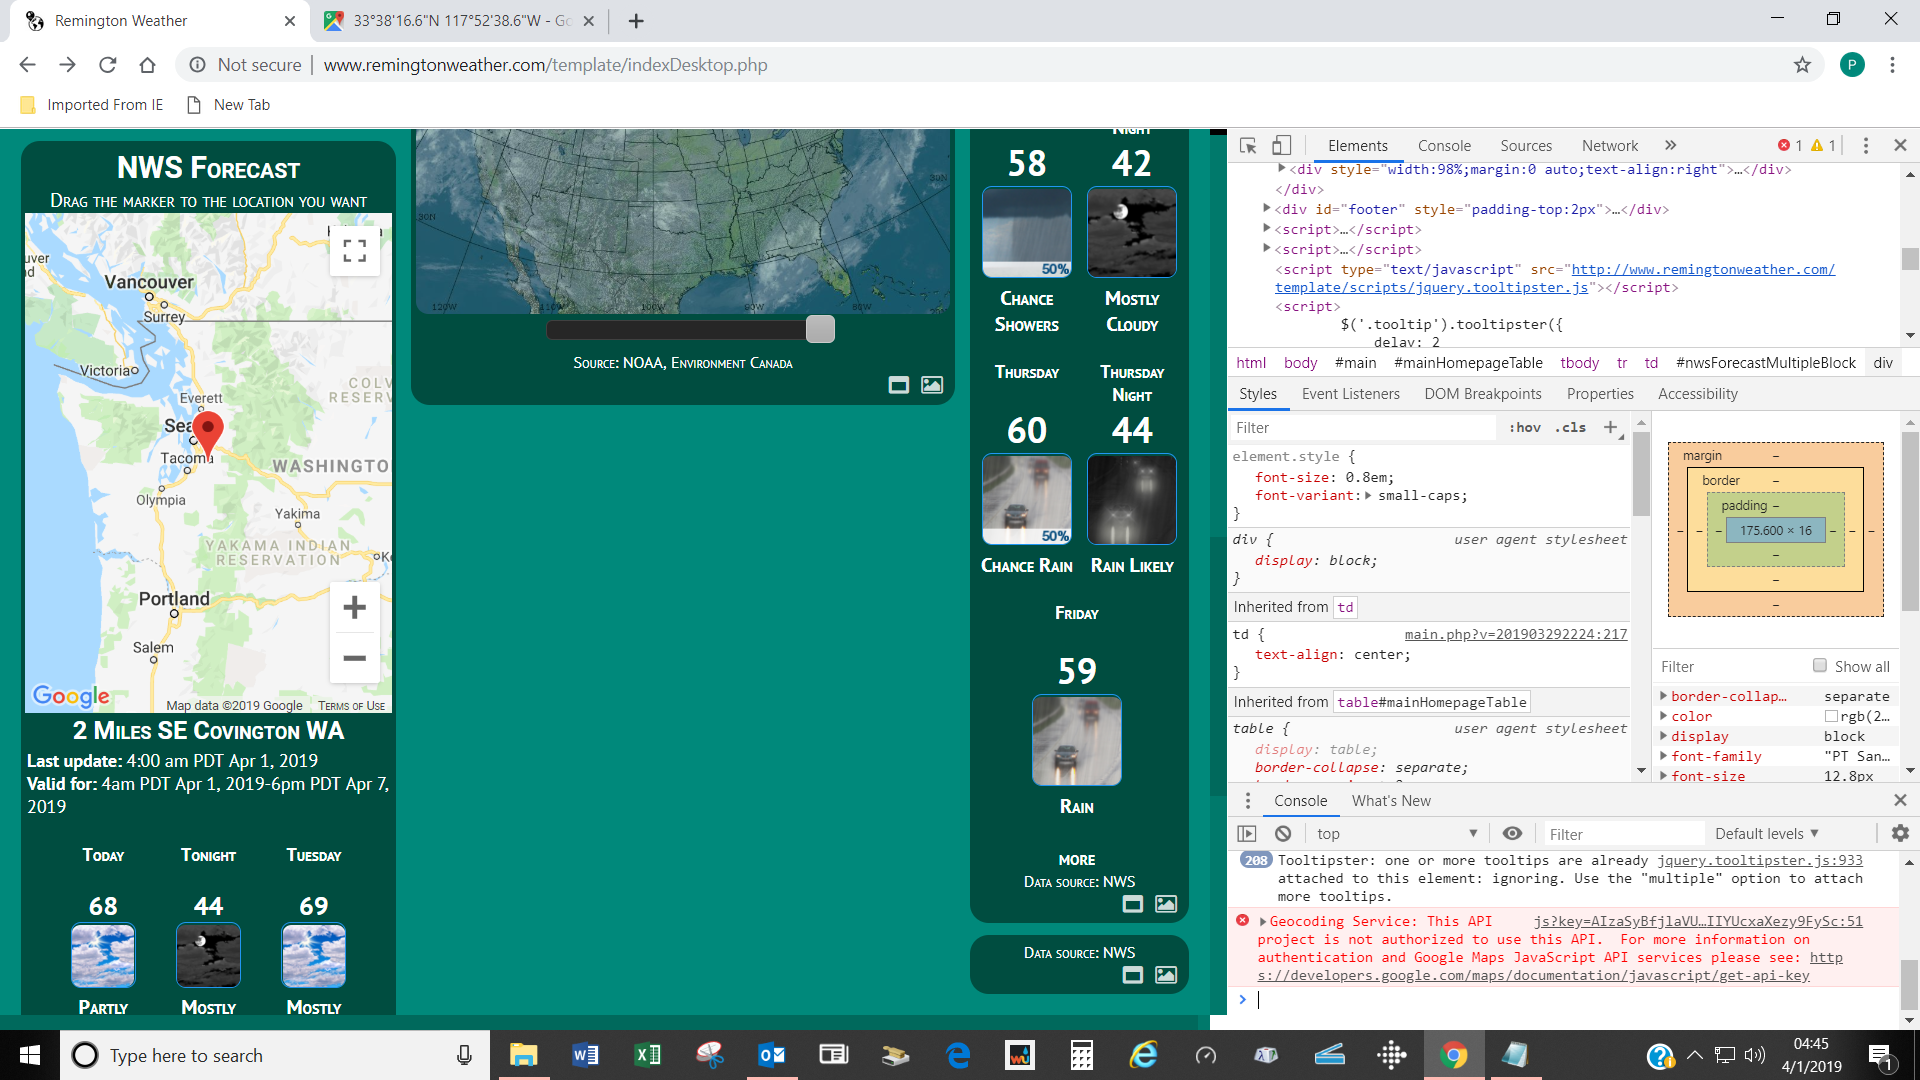
Task: Toggle the :hov element state panel
Action: [1525, 428]
